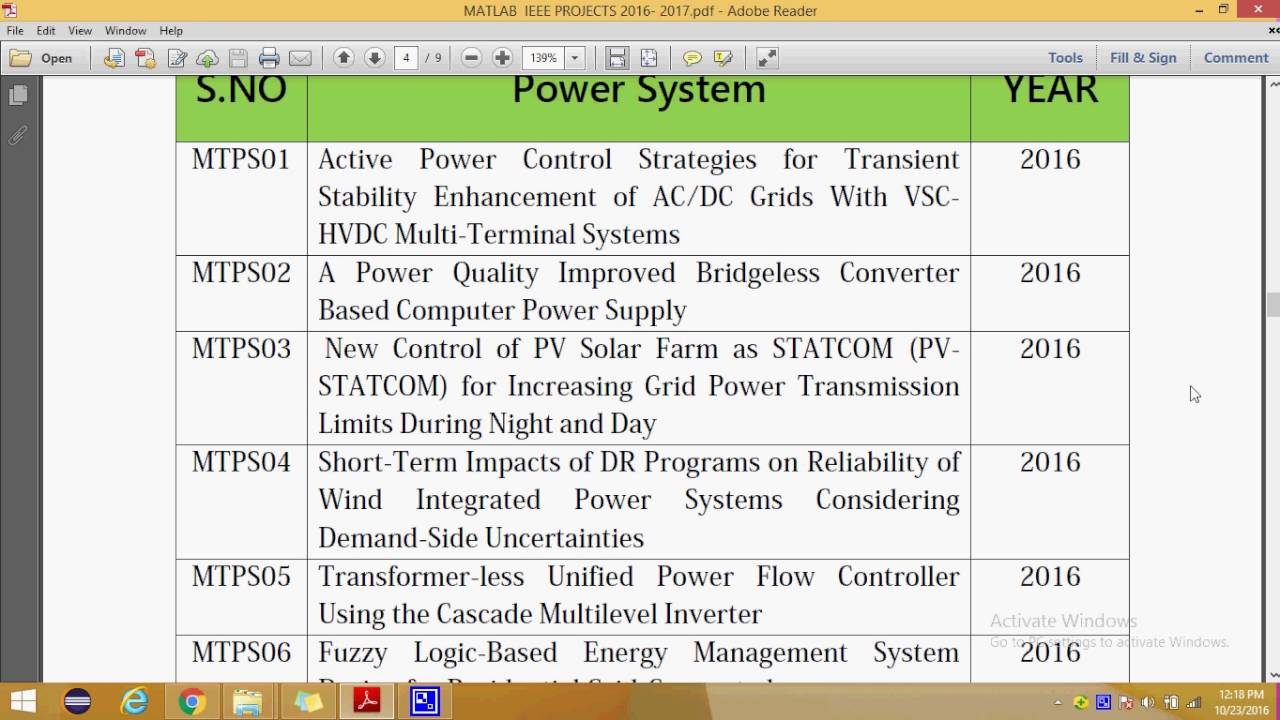Show hidden system tray icons arrow

1058,702
